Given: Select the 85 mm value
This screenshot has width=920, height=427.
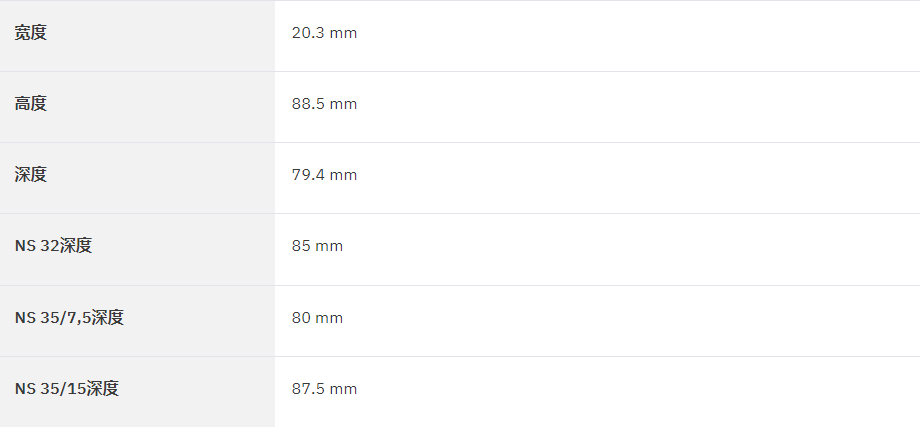Looking at the screenshot, I should click(x=317, y=246).
